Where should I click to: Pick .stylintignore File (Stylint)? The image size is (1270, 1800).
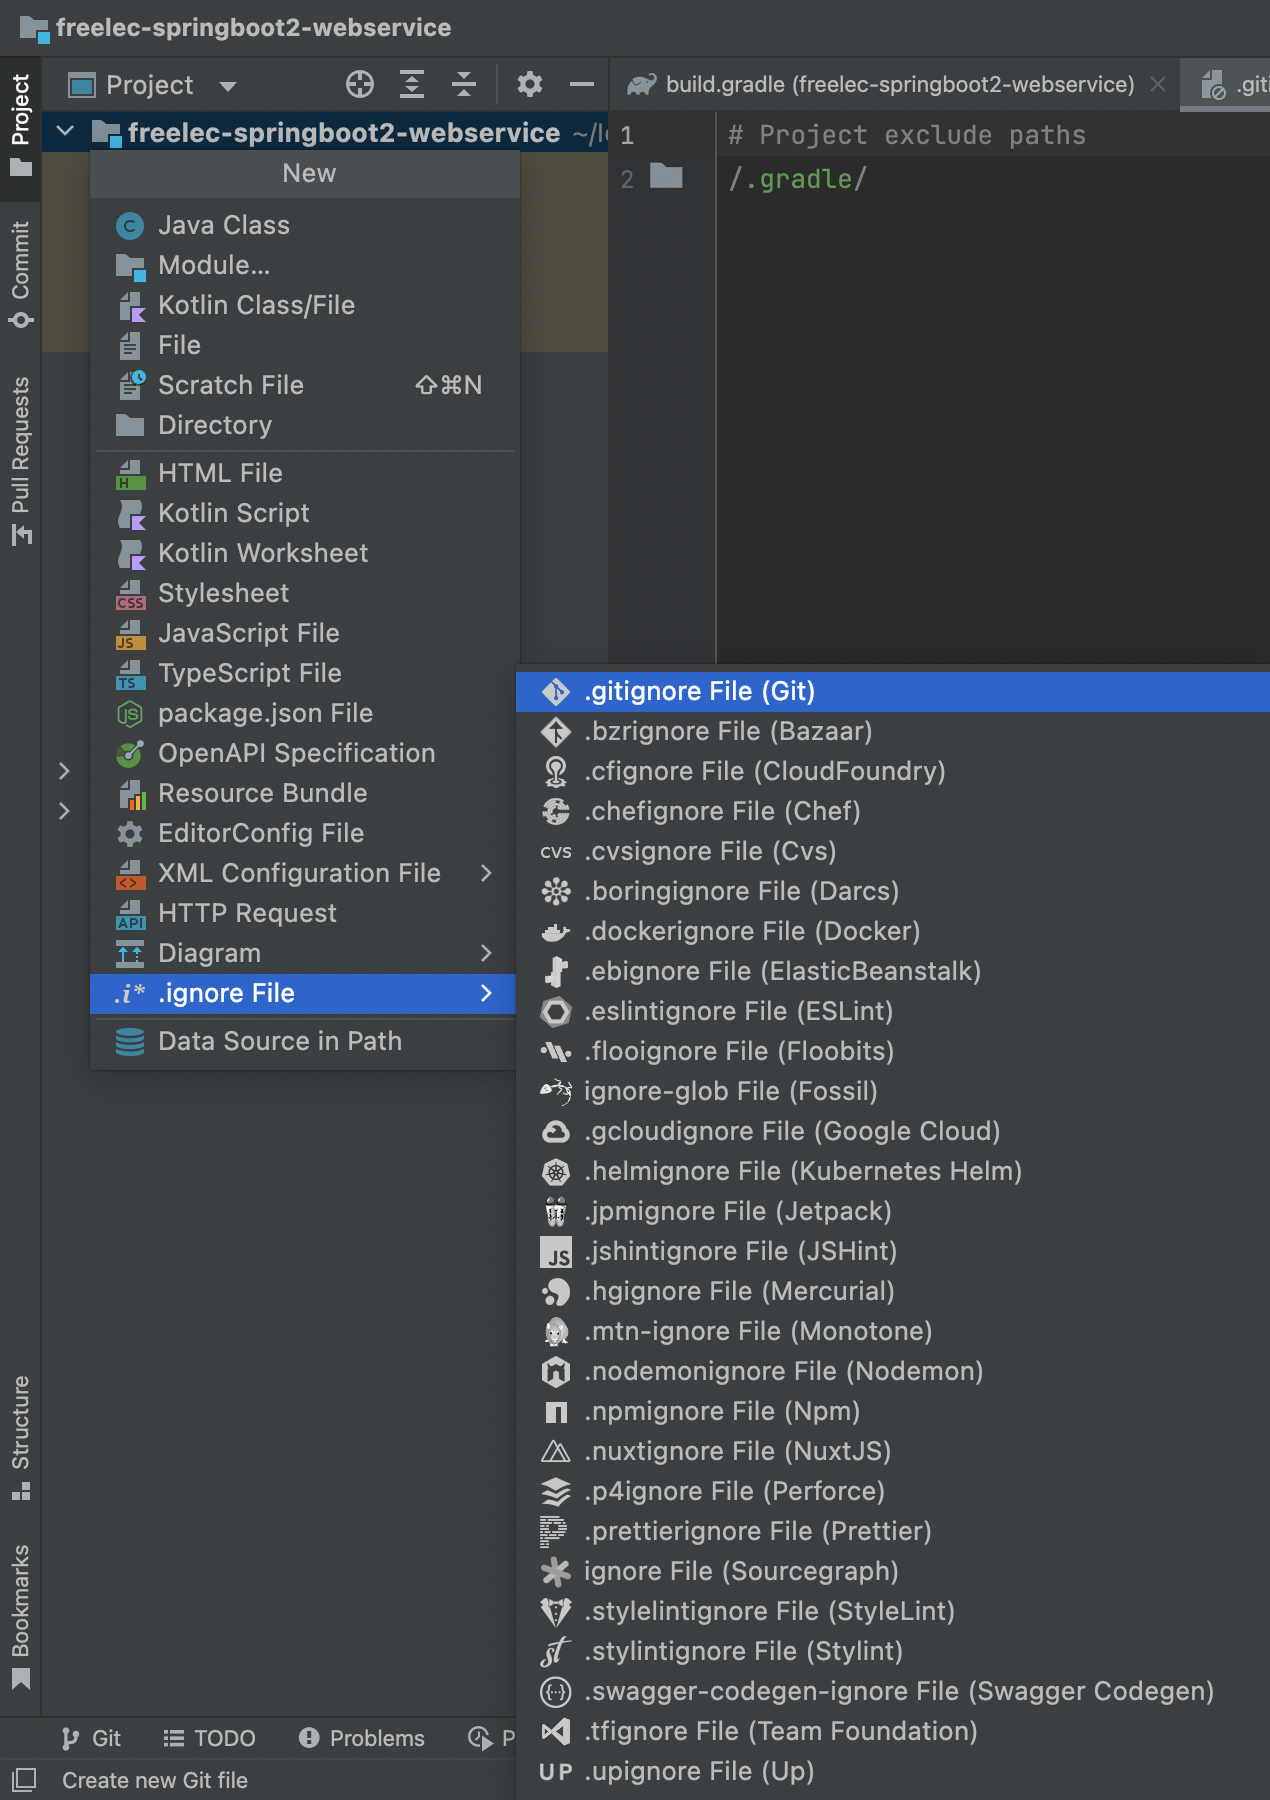(893, 1651)
